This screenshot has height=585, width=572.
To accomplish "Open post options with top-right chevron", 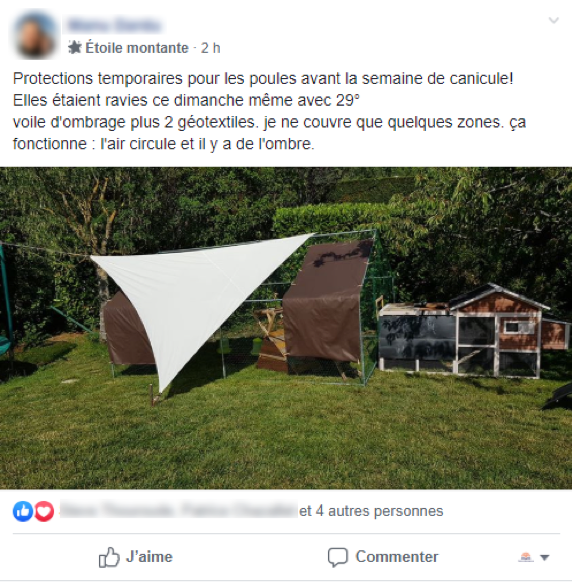I will click(x=554, y=20).
